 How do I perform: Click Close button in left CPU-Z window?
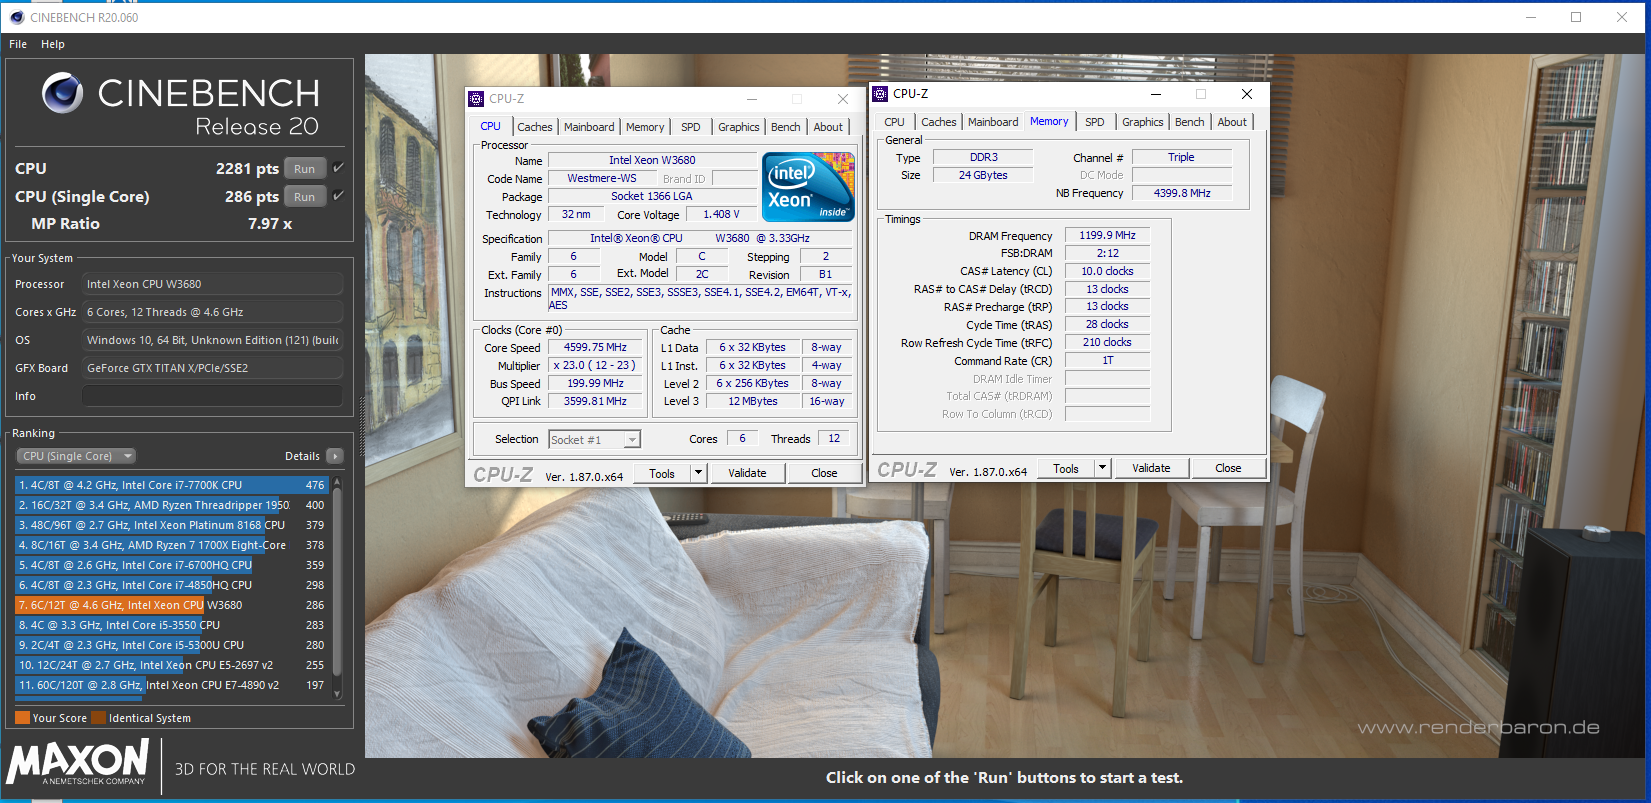[x=825, y=473]
